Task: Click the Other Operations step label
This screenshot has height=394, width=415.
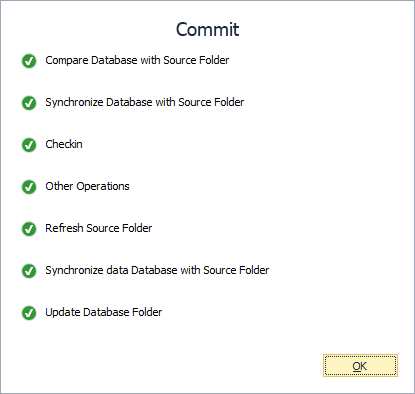Action: tap(87, 186)
